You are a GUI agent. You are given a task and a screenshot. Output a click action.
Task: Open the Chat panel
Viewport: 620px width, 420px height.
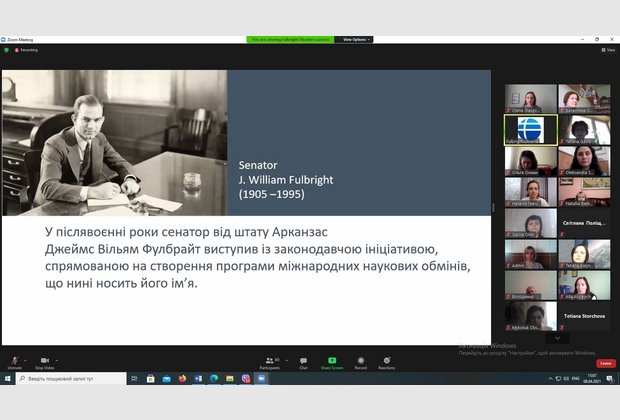point(303,361)
